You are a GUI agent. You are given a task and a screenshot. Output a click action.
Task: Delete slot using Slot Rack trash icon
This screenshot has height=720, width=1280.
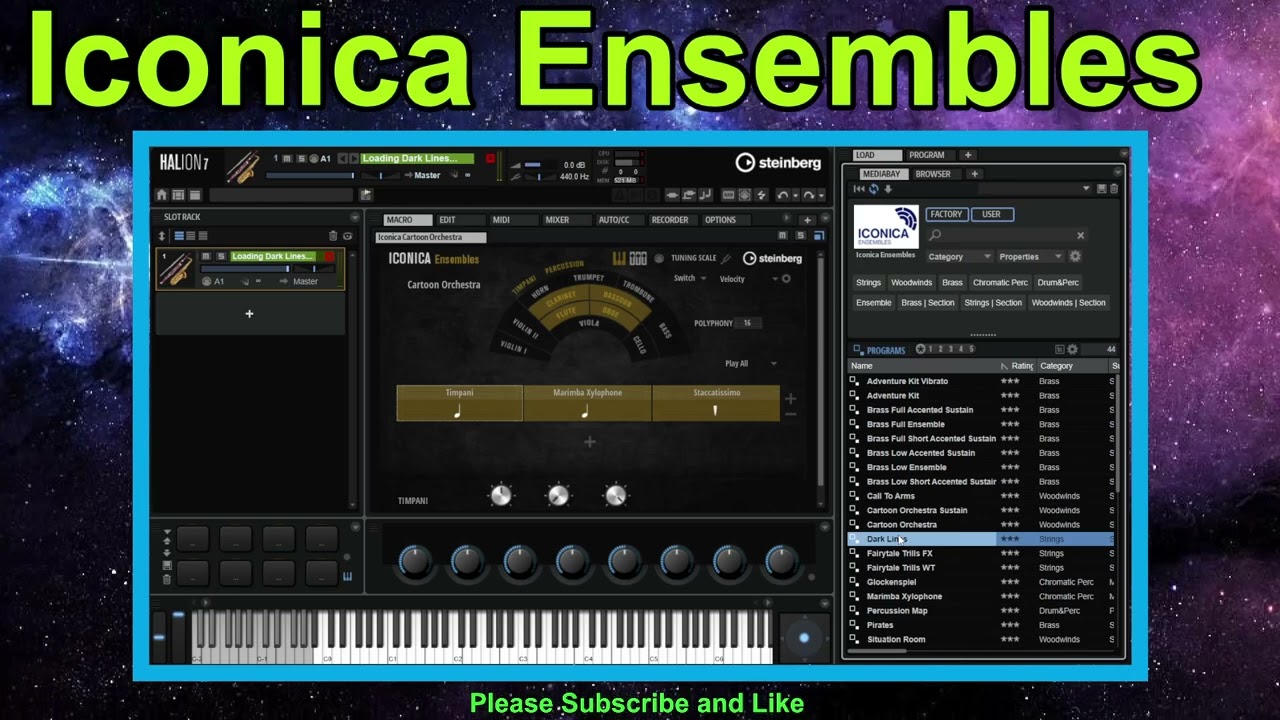pos(333,236)
